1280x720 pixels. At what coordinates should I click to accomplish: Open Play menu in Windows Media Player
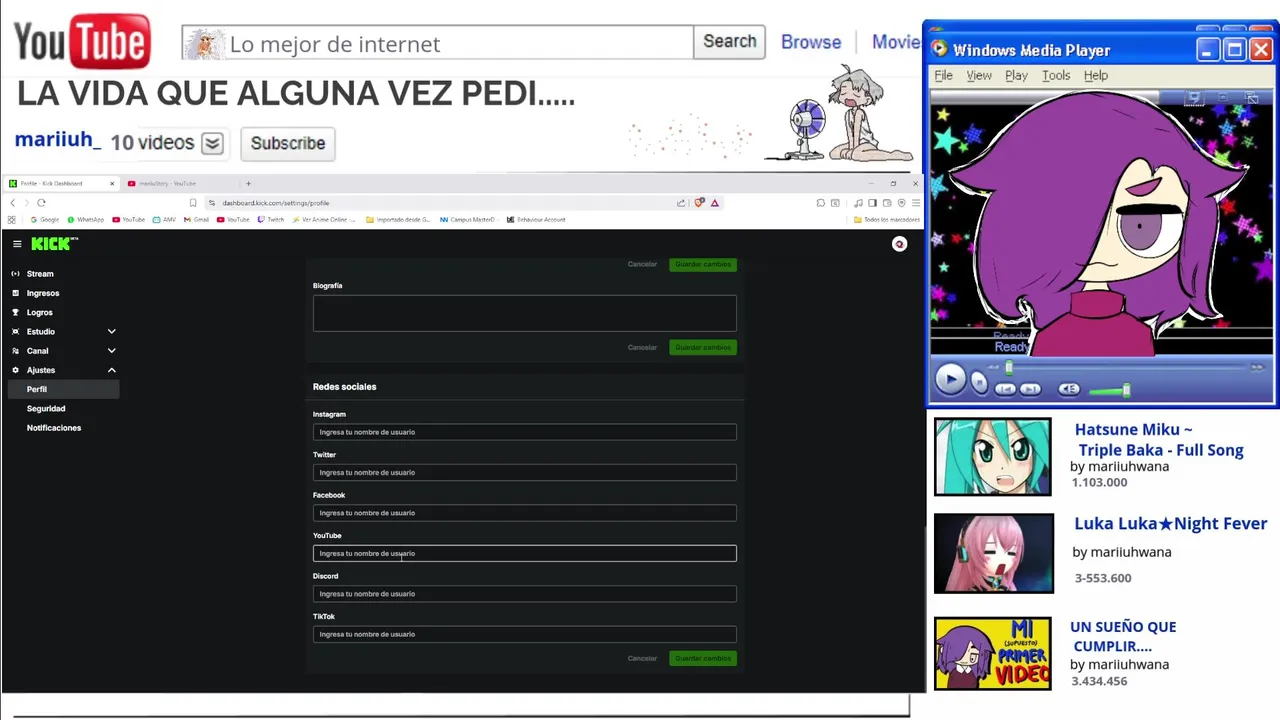[x=1016, y=76]
